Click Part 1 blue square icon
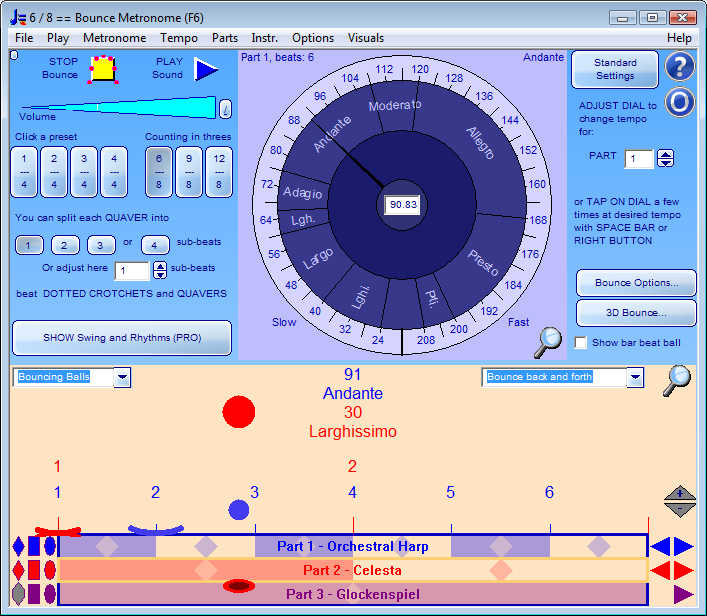The image size is (707, 616). tap(34, 546)
